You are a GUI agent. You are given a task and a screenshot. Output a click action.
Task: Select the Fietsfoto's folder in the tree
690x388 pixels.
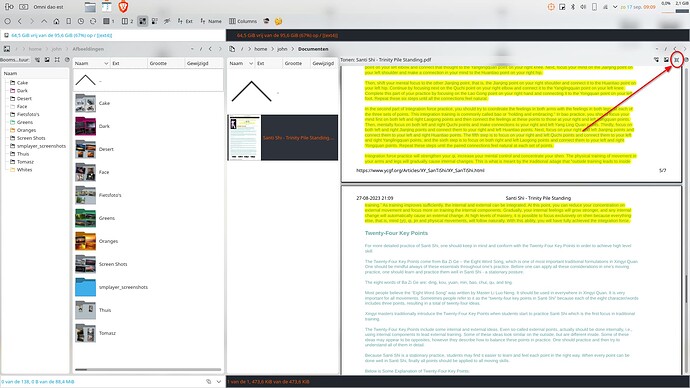[x=28, y=114]
